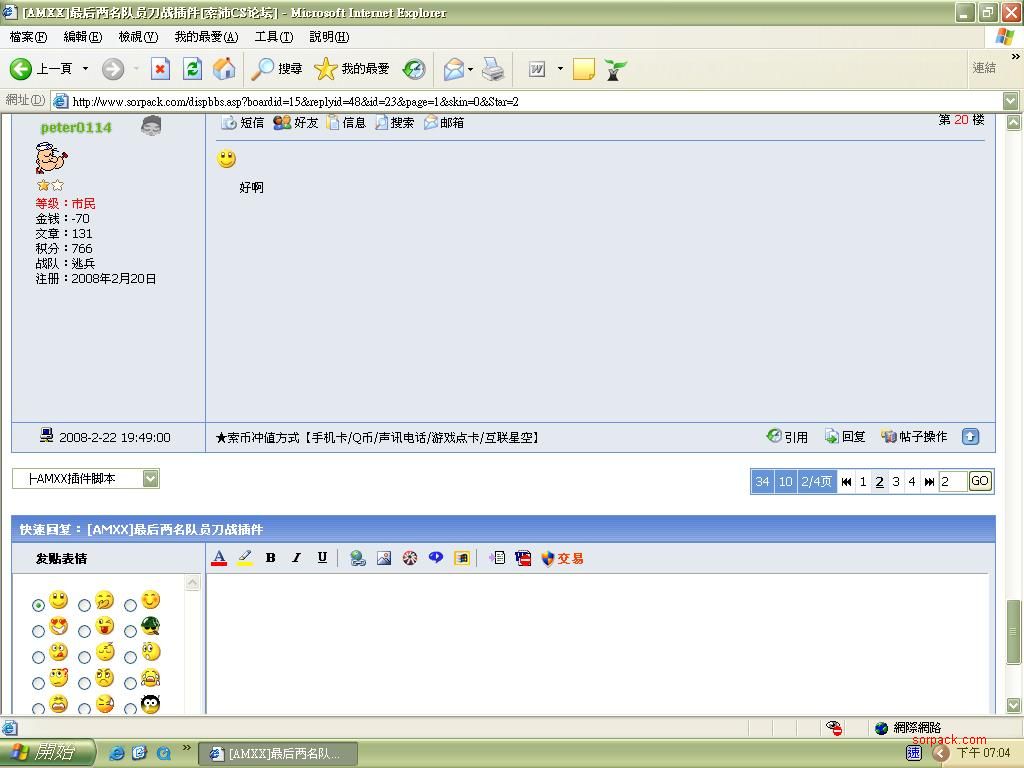Screen dimensions: 1024x768
Task: Apply underline in the reply editor
Action: (x=322, y=558)
